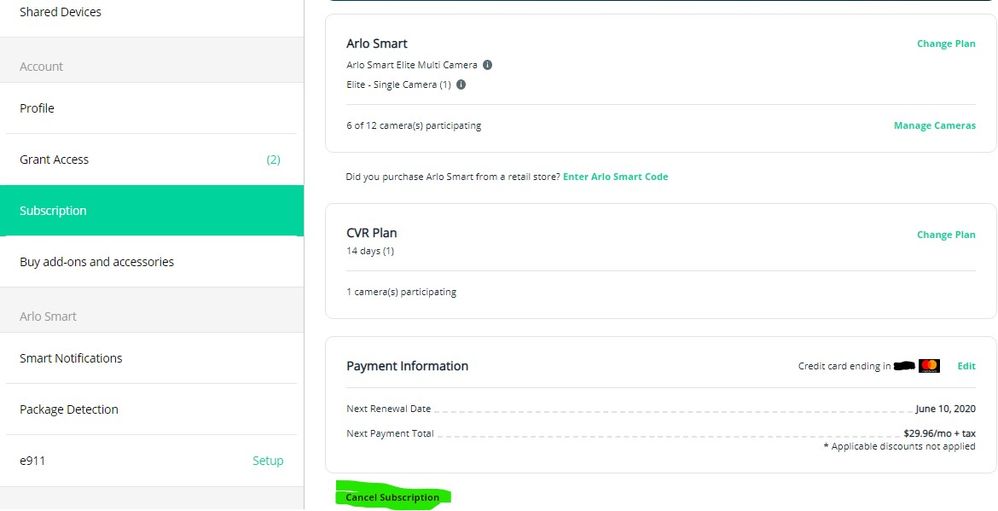
Task: Click '6 of 12 camera(s) participating' text
Action: point(414,126)
